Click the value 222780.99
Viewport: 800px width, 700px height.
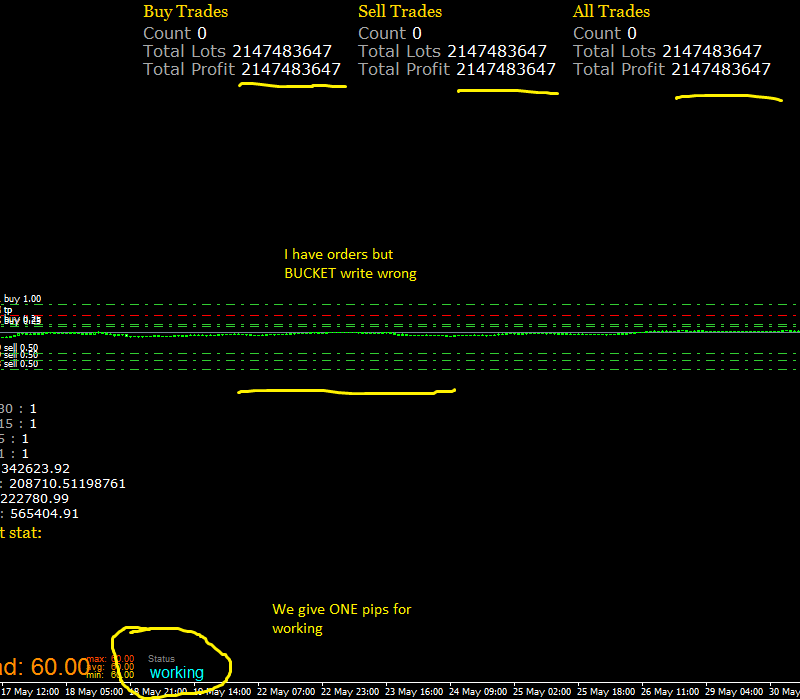tap(35, 498)
